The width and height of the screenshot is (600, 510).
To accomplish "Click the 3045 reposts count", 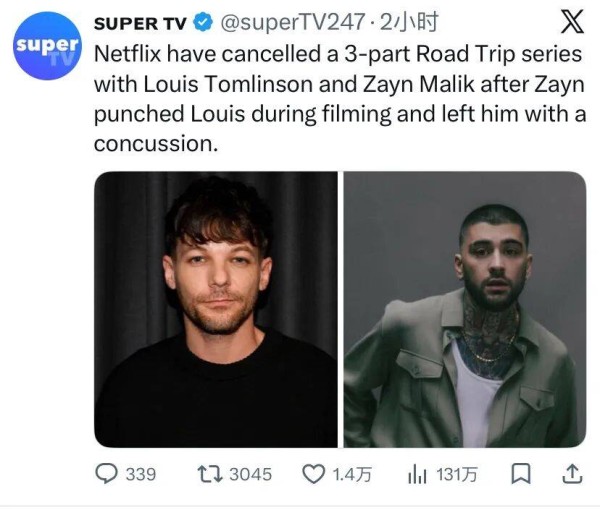I will pos(250,474).
